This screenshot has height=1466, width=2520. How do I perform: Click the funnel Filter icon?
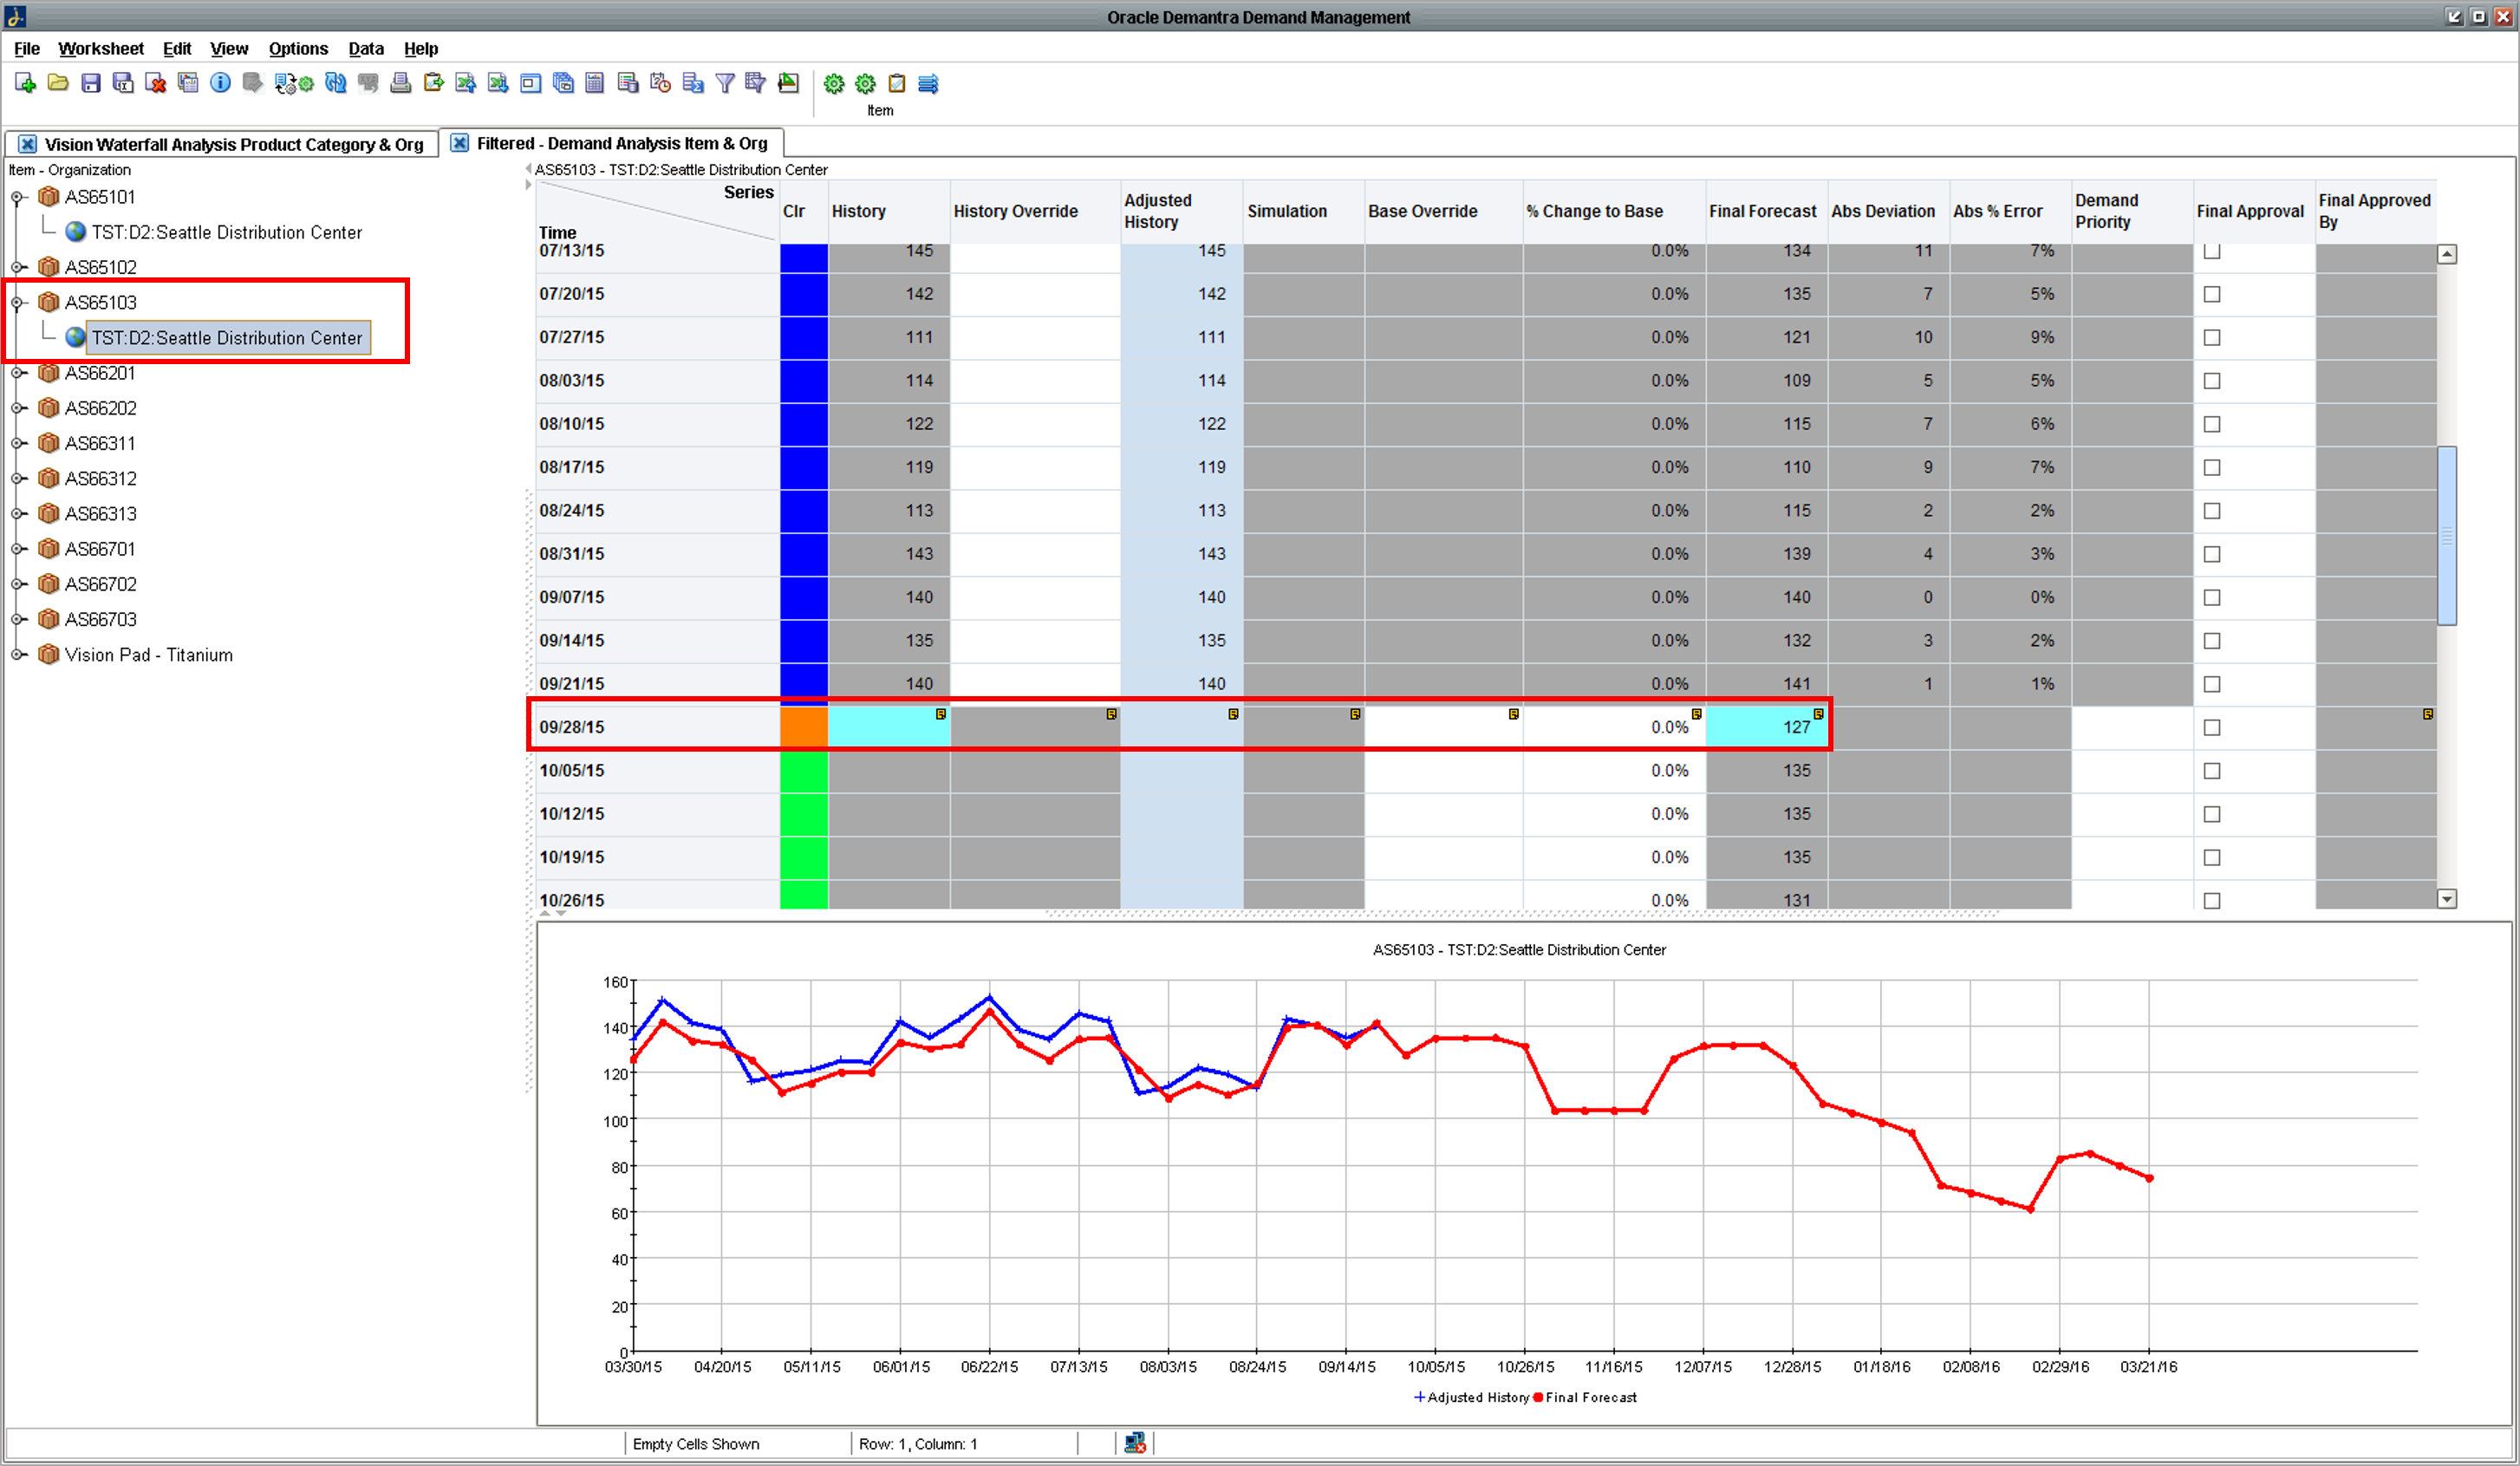click(725, 84)
